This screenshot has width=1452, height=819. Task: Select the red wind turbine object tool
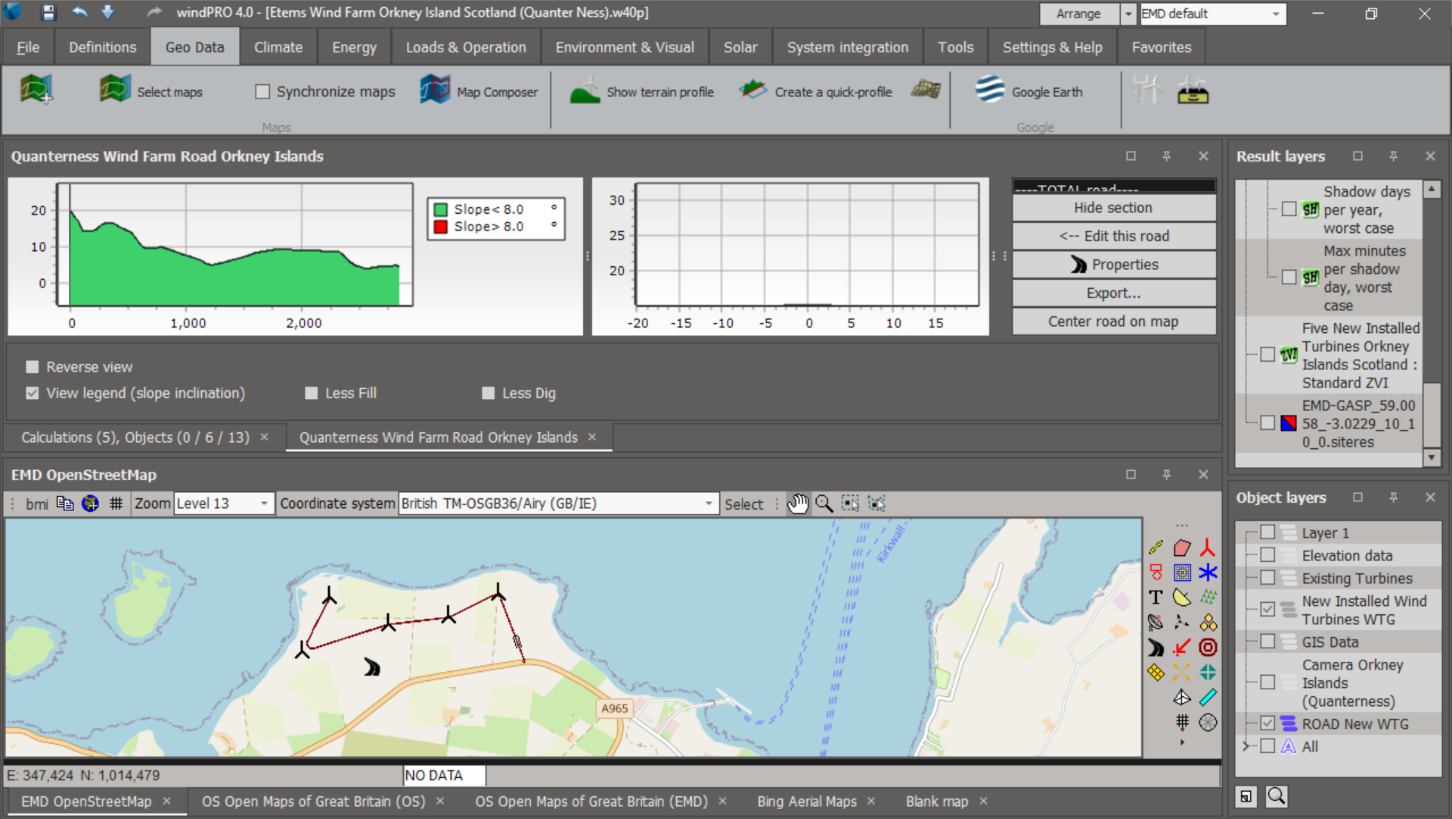[x=1208, y=547]
